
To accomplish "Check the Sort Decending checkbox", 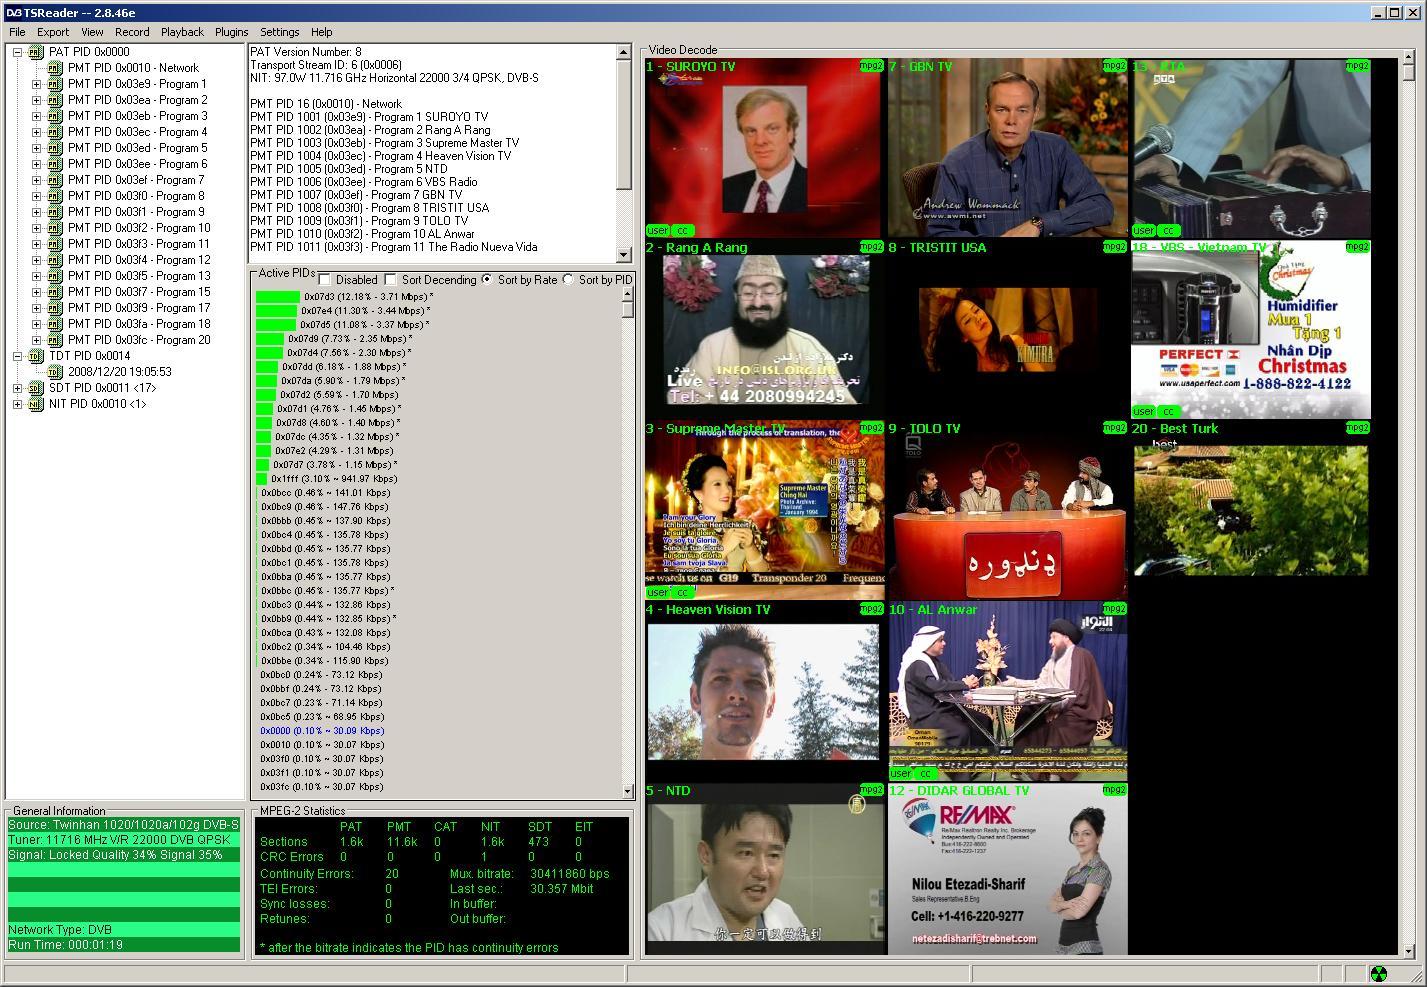I will click(x=390, y=280).
